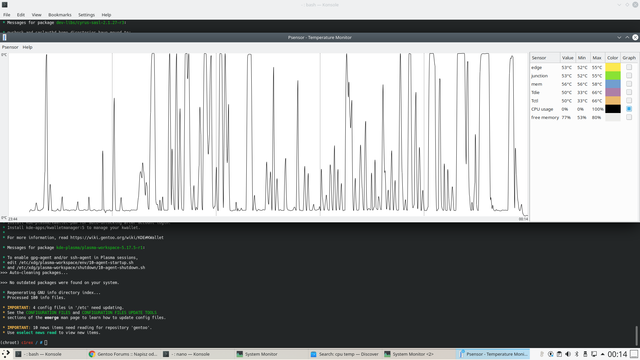The height and width of the screenshot is (360, 640).
Task: Click the digital clock showing 00:14
Action: tap(617, 354)
